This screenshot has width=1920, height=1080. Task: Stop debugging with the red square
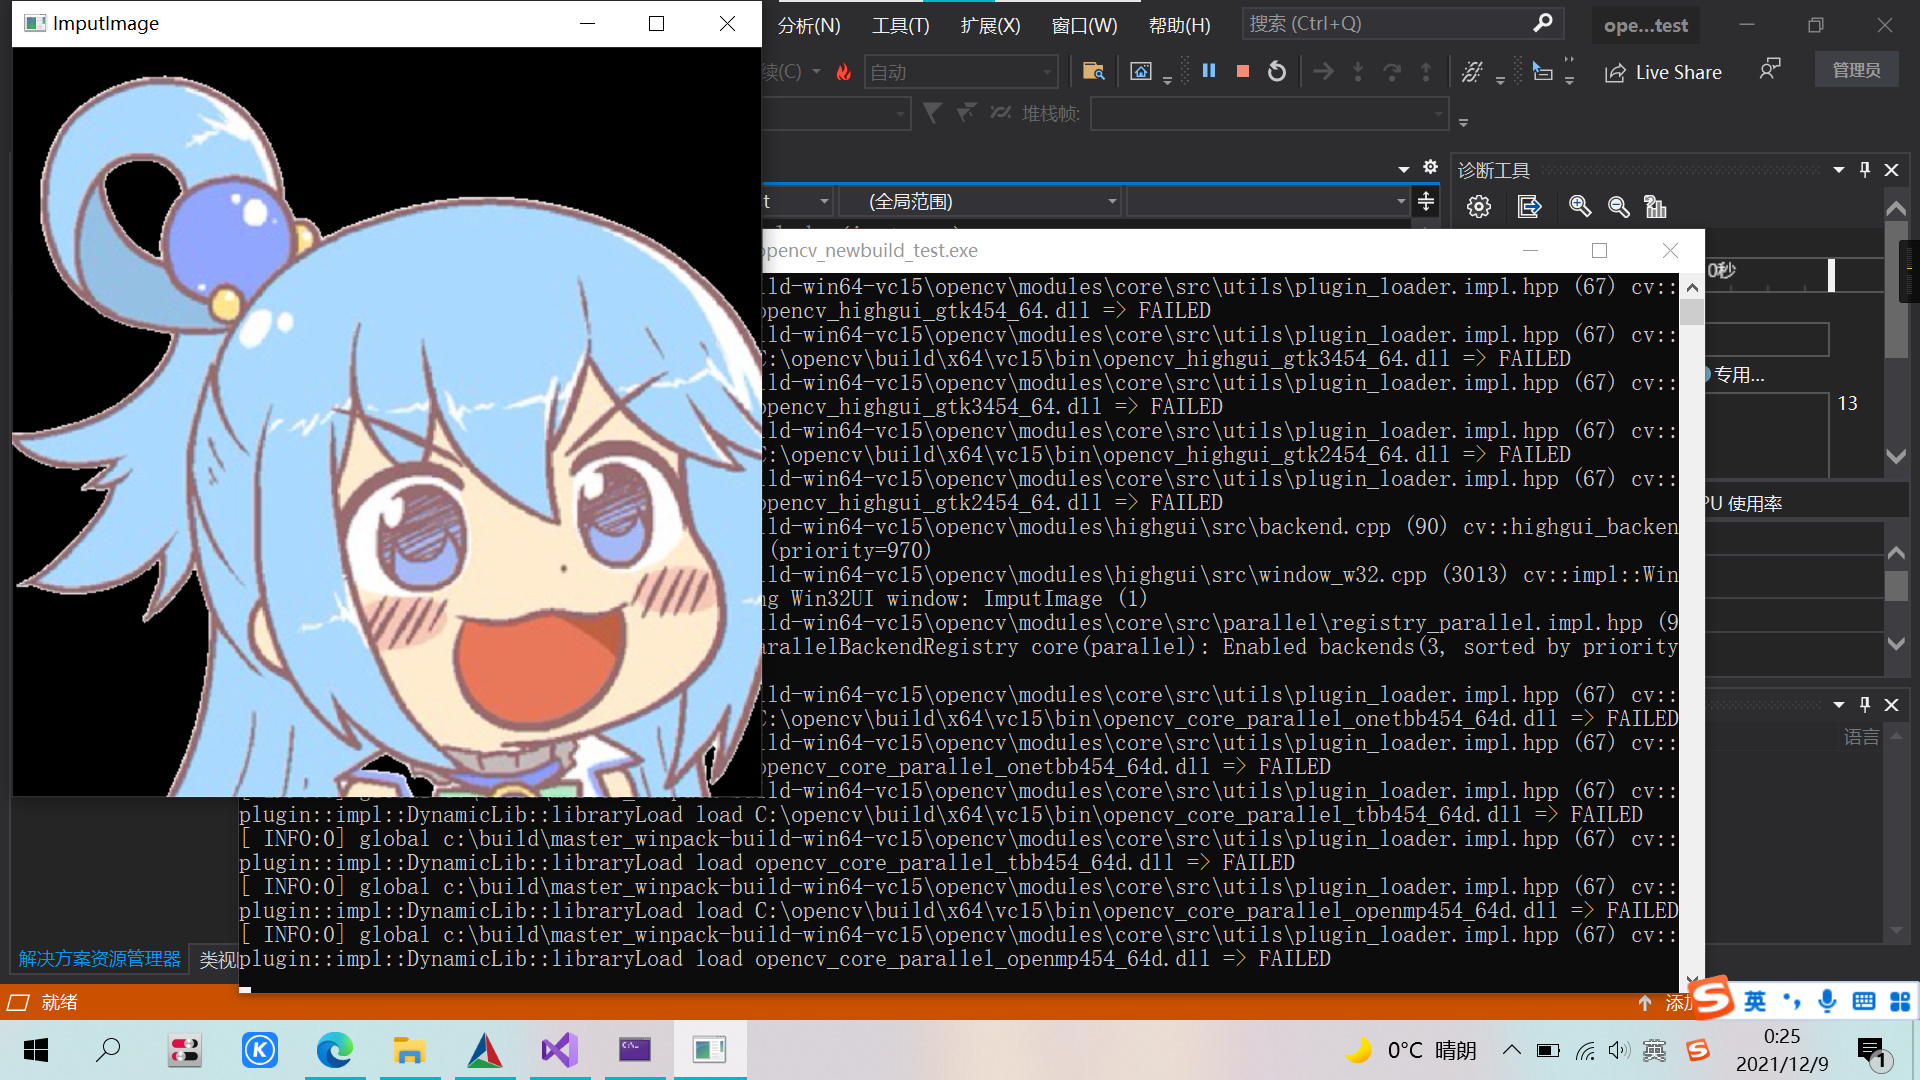1243,71
